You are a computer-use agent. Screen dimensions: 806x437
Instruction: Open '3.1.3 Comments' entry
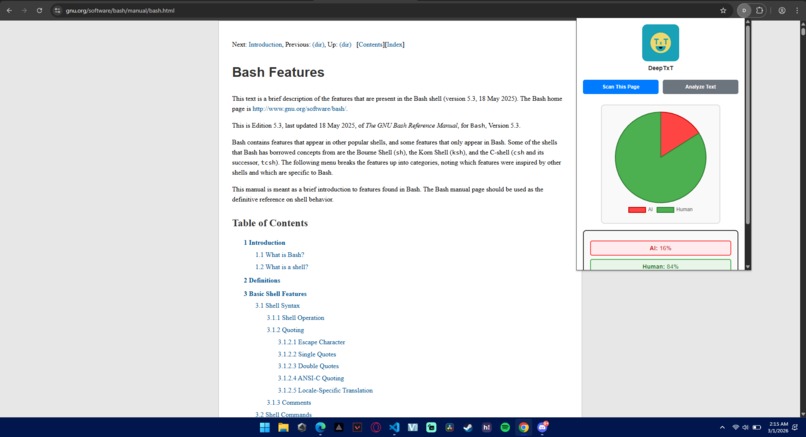click(288, 403)
